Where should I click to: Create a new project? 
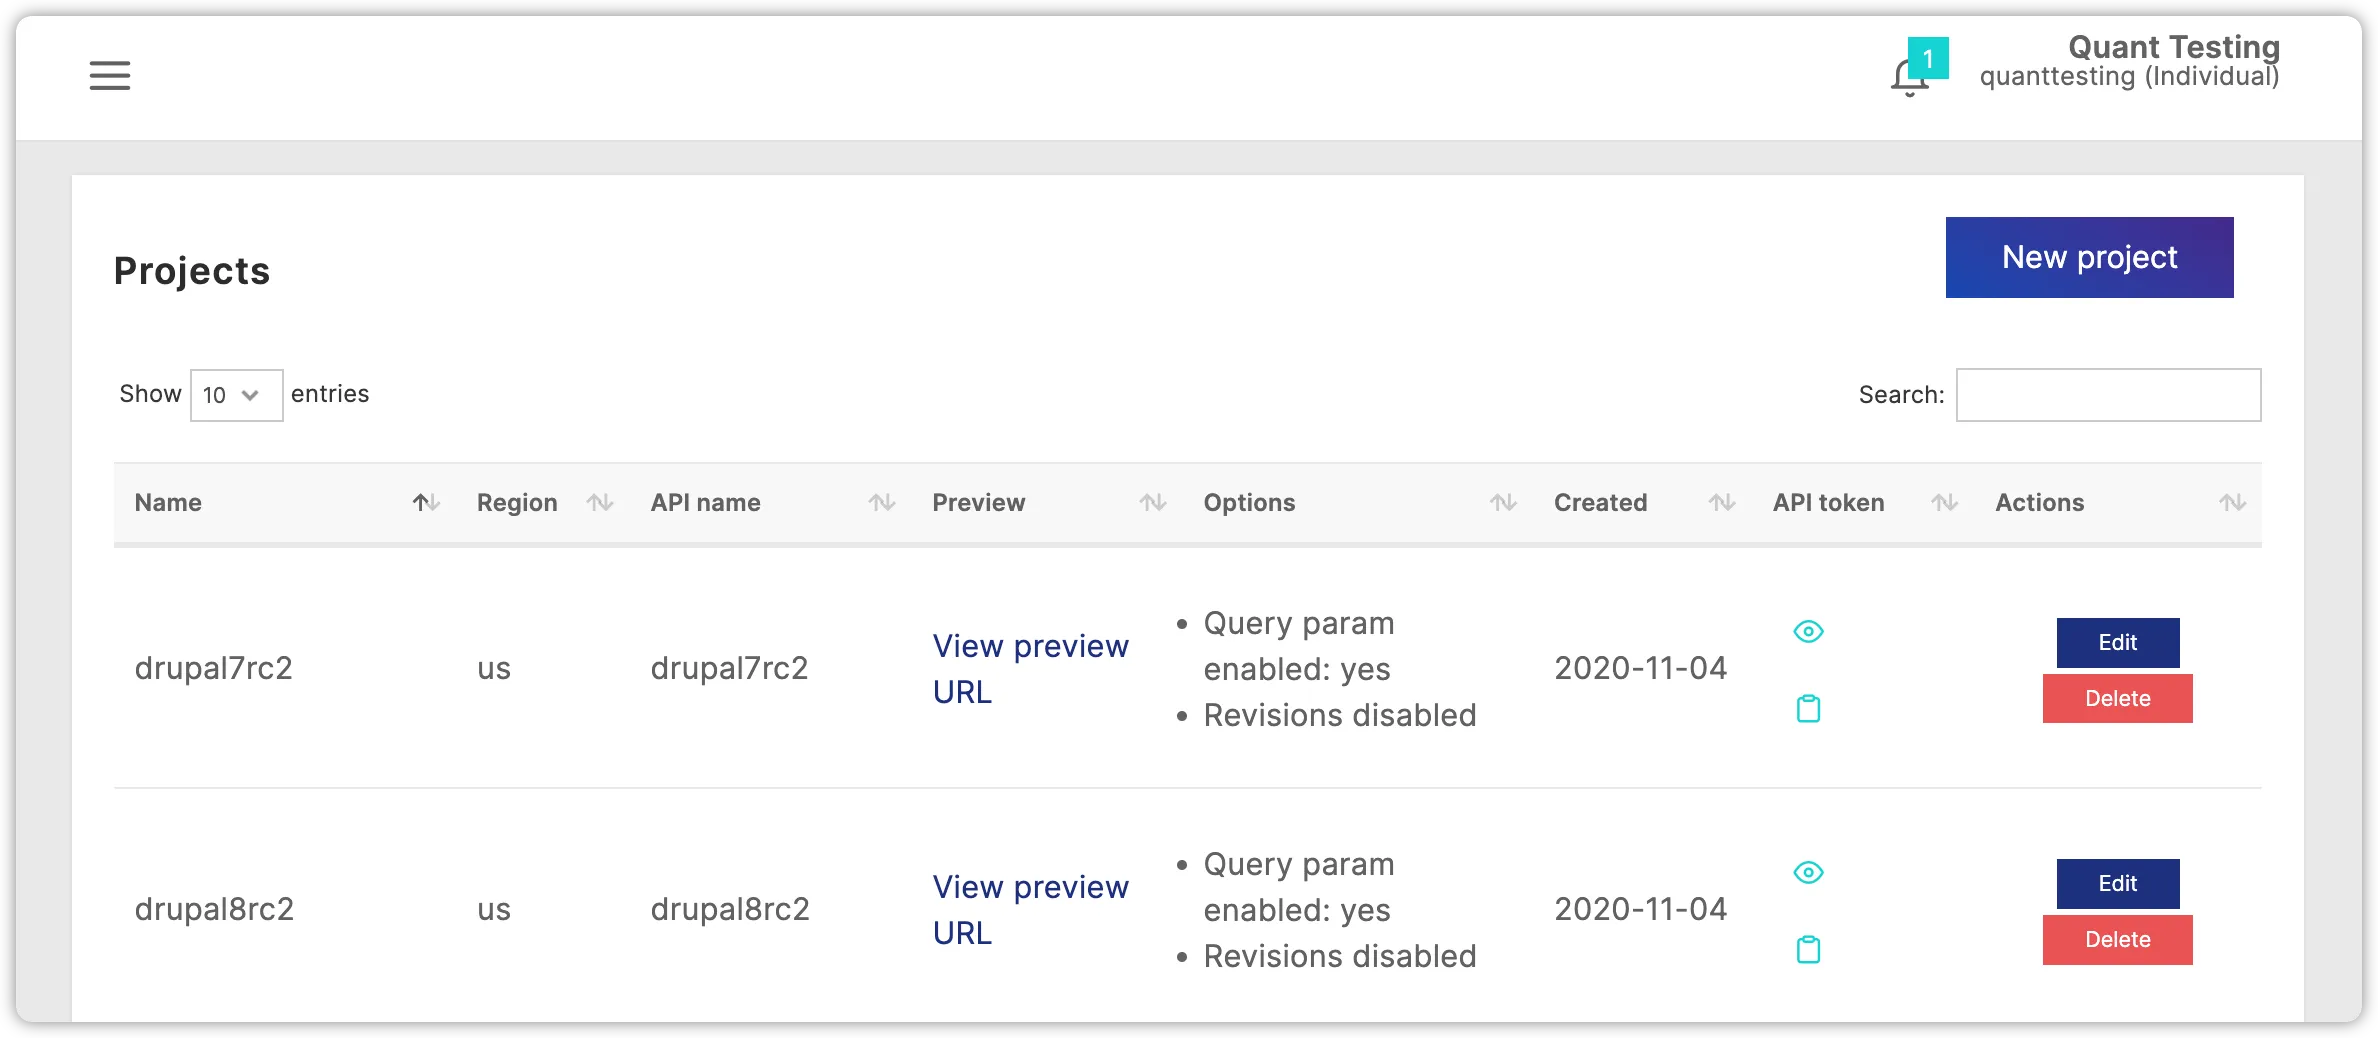[2088, 257]
